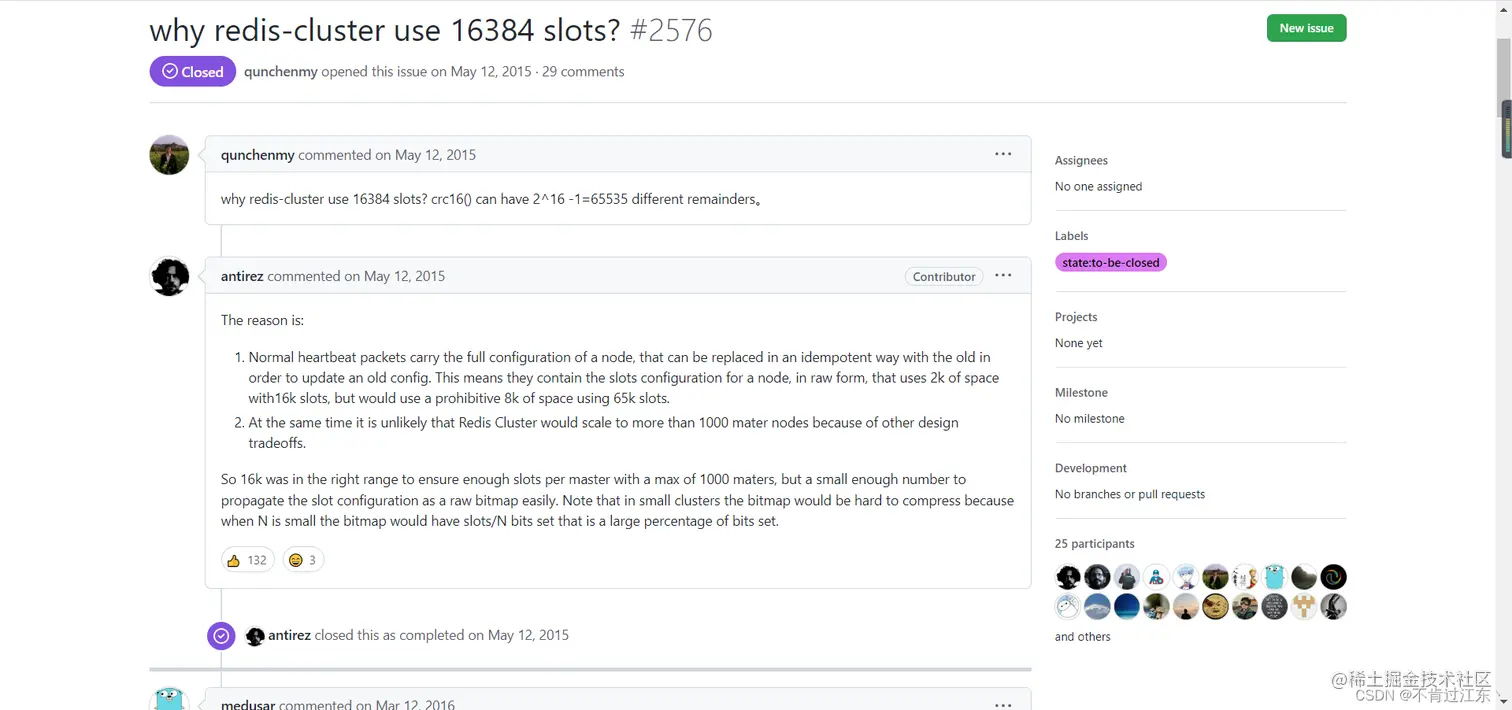Click 'The reason is:' line in antirez's comment
1512x710 pixels.
pos(262,321)
